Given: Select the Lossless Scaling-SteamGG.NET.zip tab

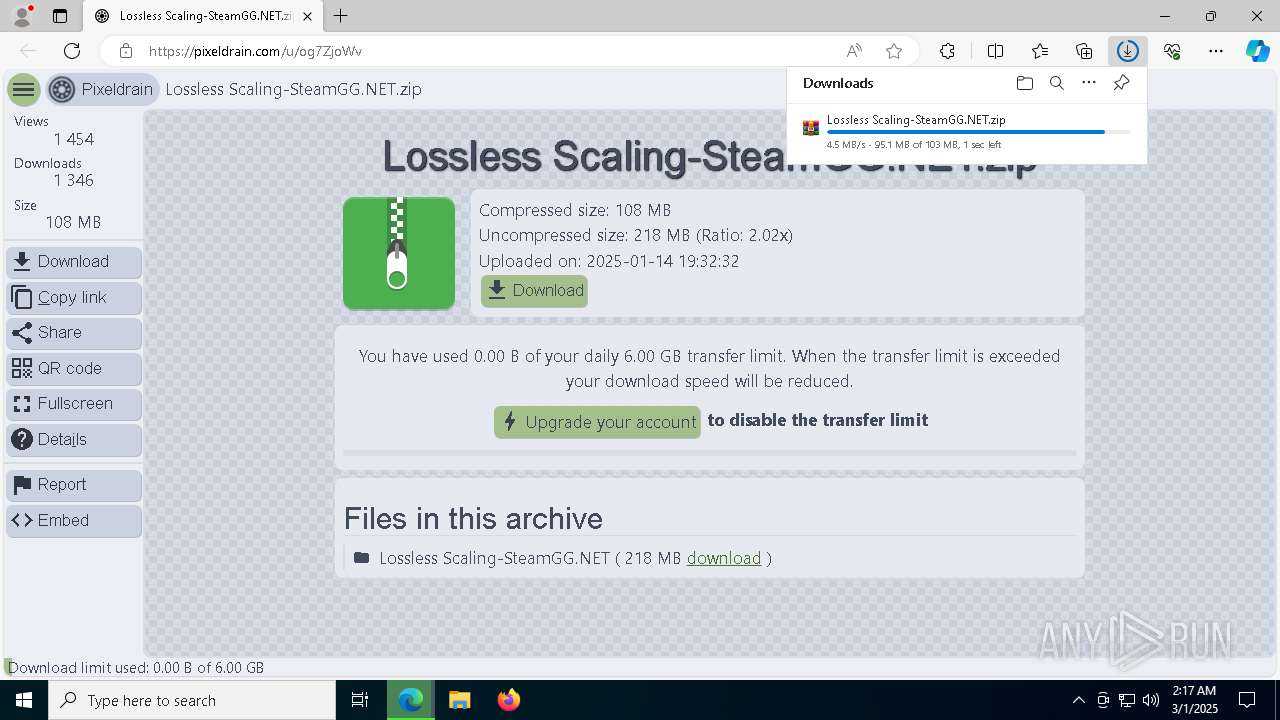Looking at the screenshot, I should (203, 16).
